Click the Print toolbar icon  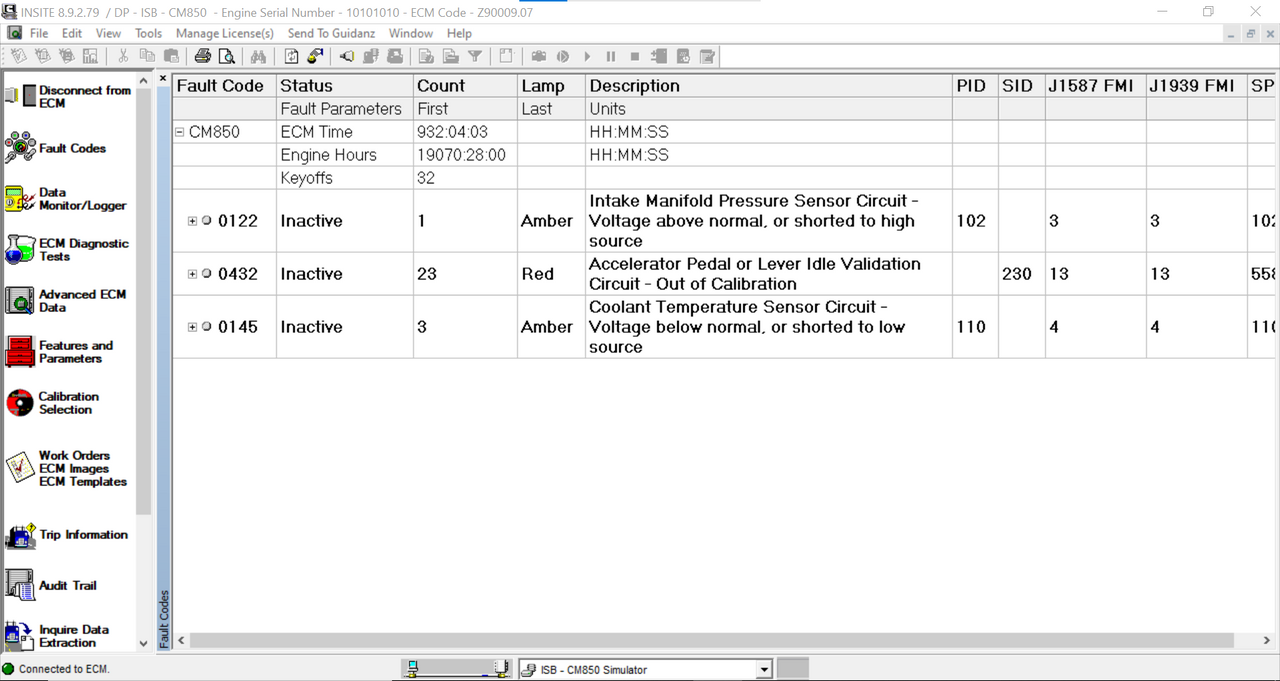pos(204,56)
